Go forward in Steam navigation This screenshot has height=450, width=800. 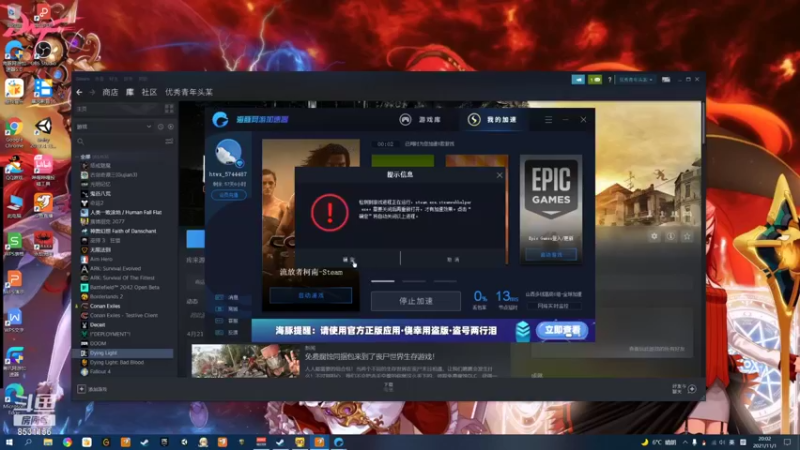(92, 92)
